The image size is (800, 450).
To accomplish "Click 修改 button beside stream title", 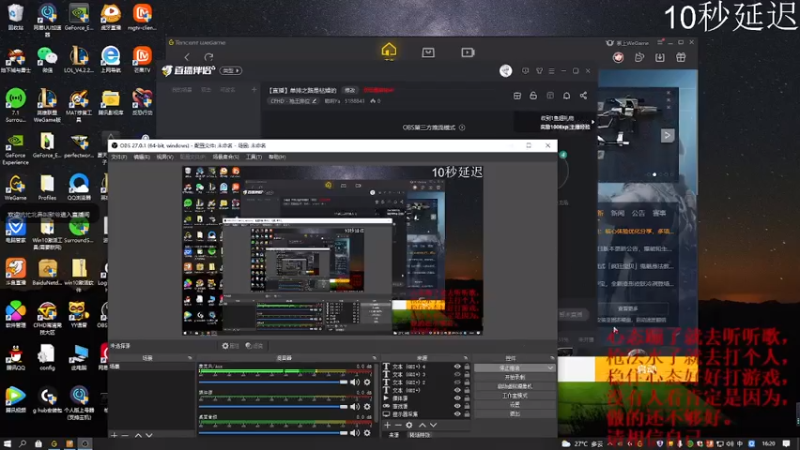I will [349, 90].
